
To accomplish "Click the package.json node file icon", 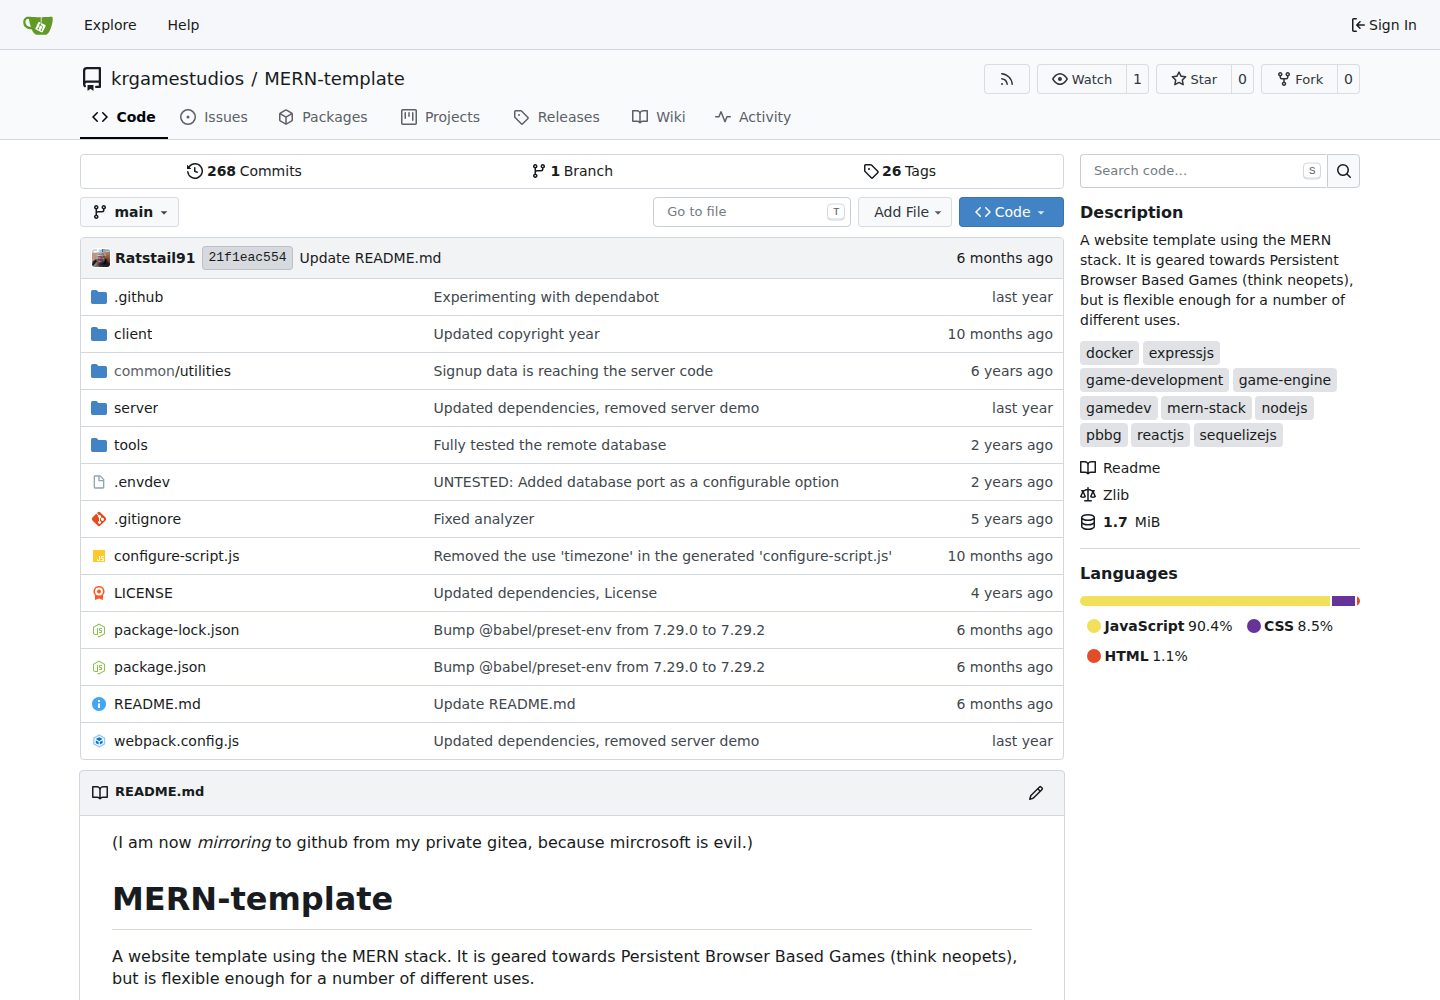I will (x=99, y=667).
